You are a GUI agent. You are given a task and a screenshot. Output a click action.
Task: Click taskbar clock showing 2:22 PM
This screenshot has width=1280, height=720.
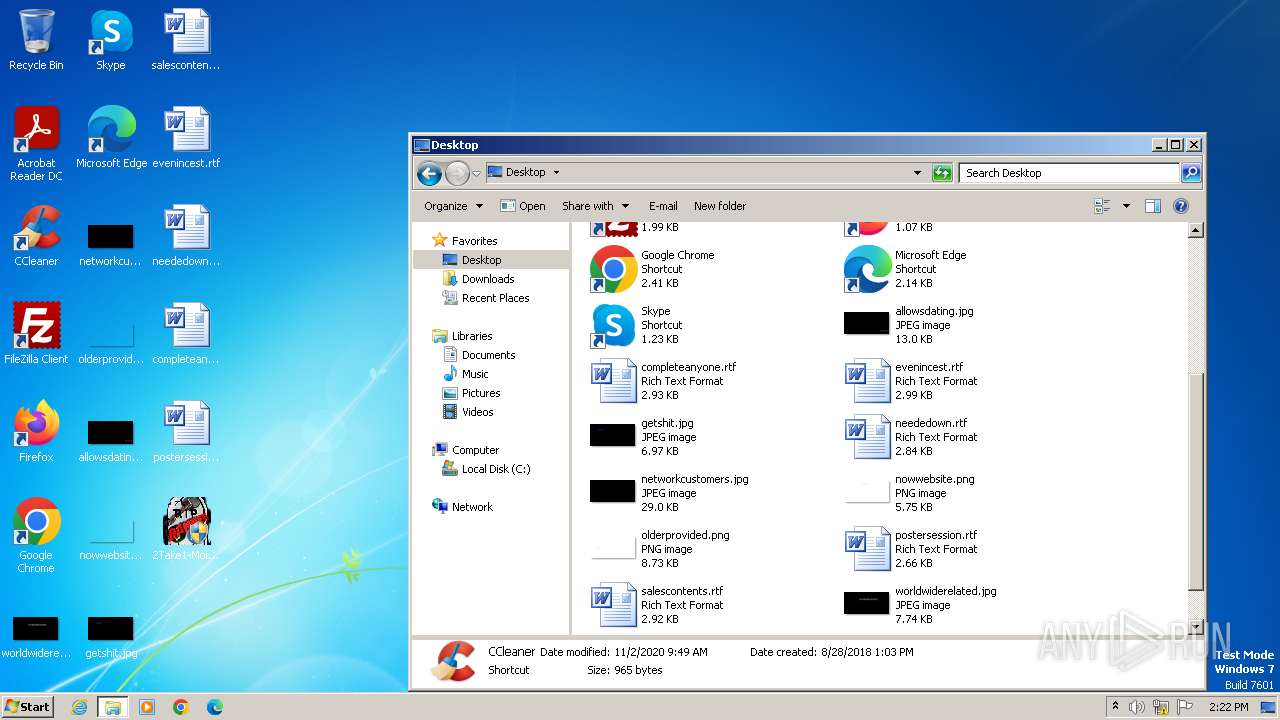tap(1228, 707)
